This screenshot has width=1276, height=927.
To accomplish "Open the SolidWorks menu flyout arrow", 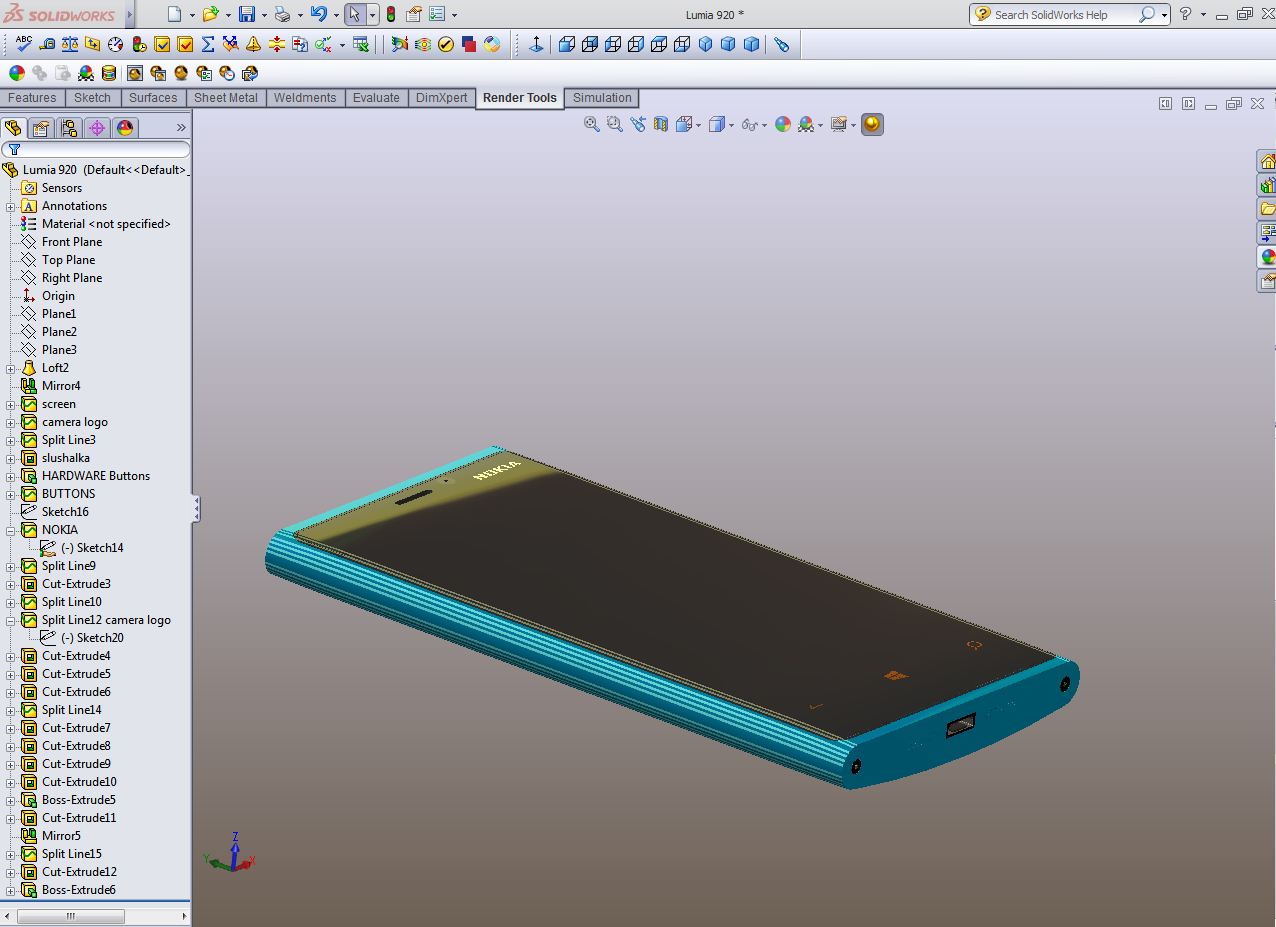I will pos(128,14).
